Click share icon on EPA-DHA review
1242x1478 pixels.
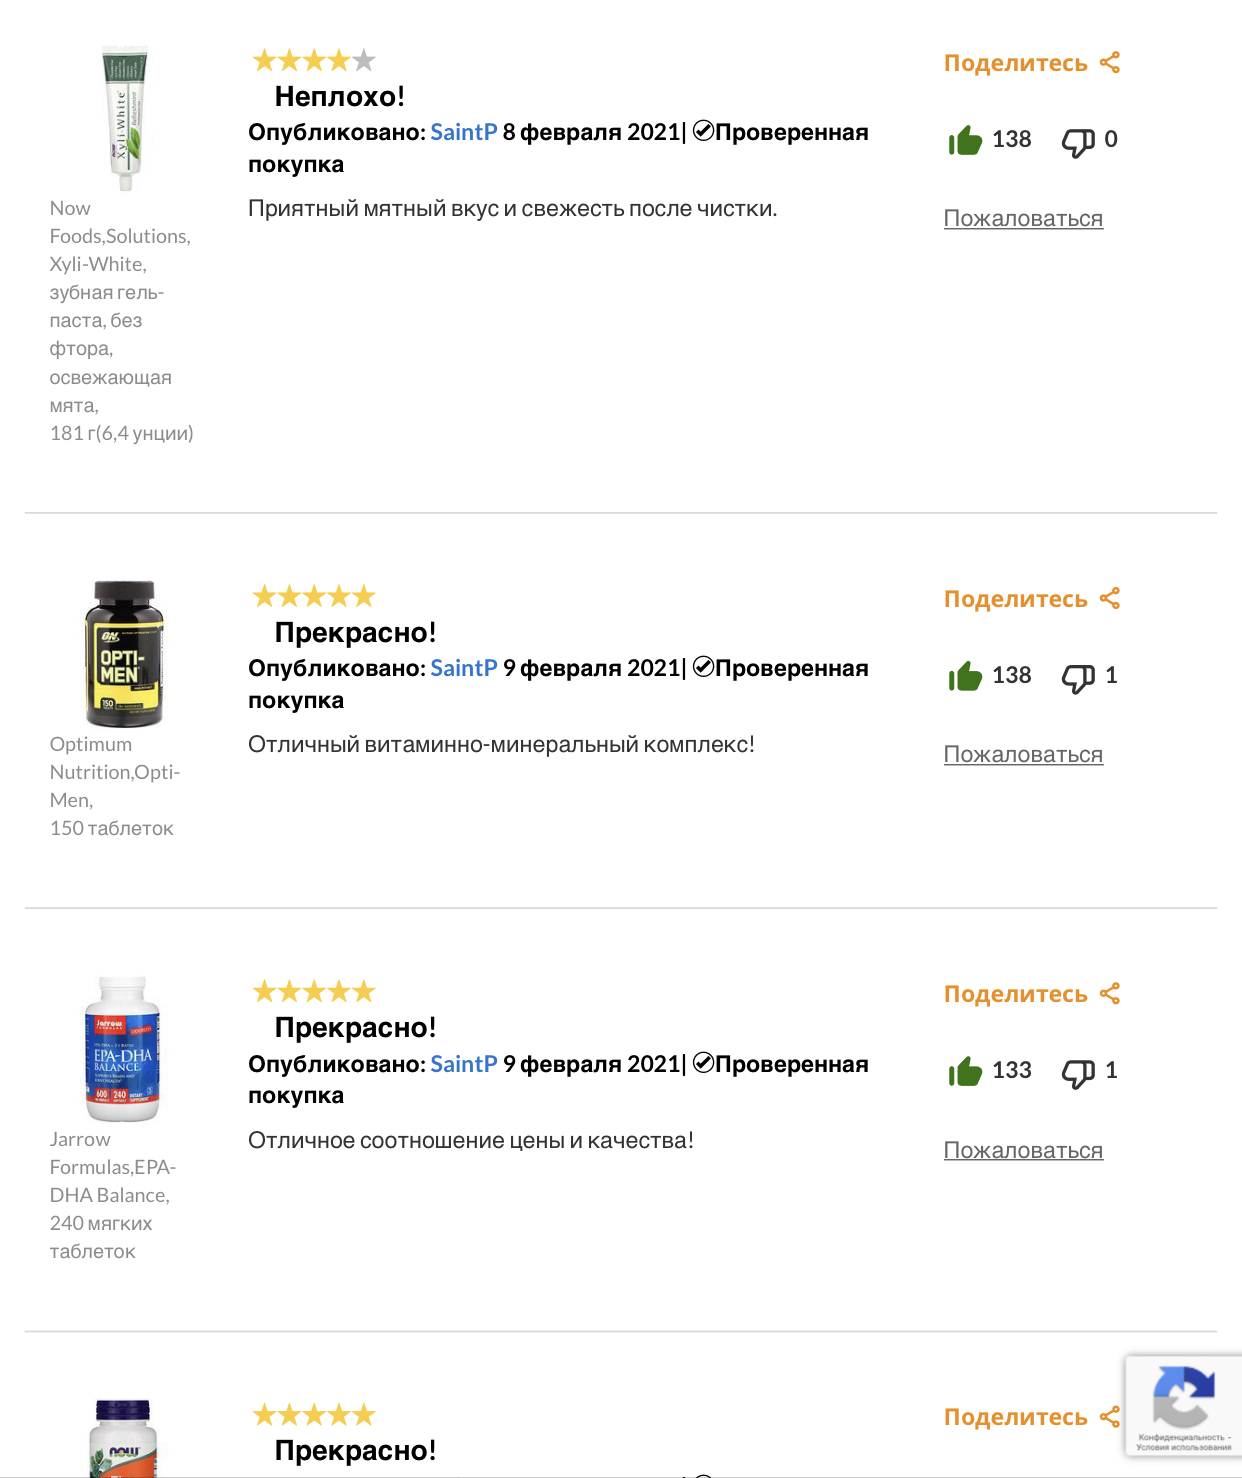tap(1109, 993)
